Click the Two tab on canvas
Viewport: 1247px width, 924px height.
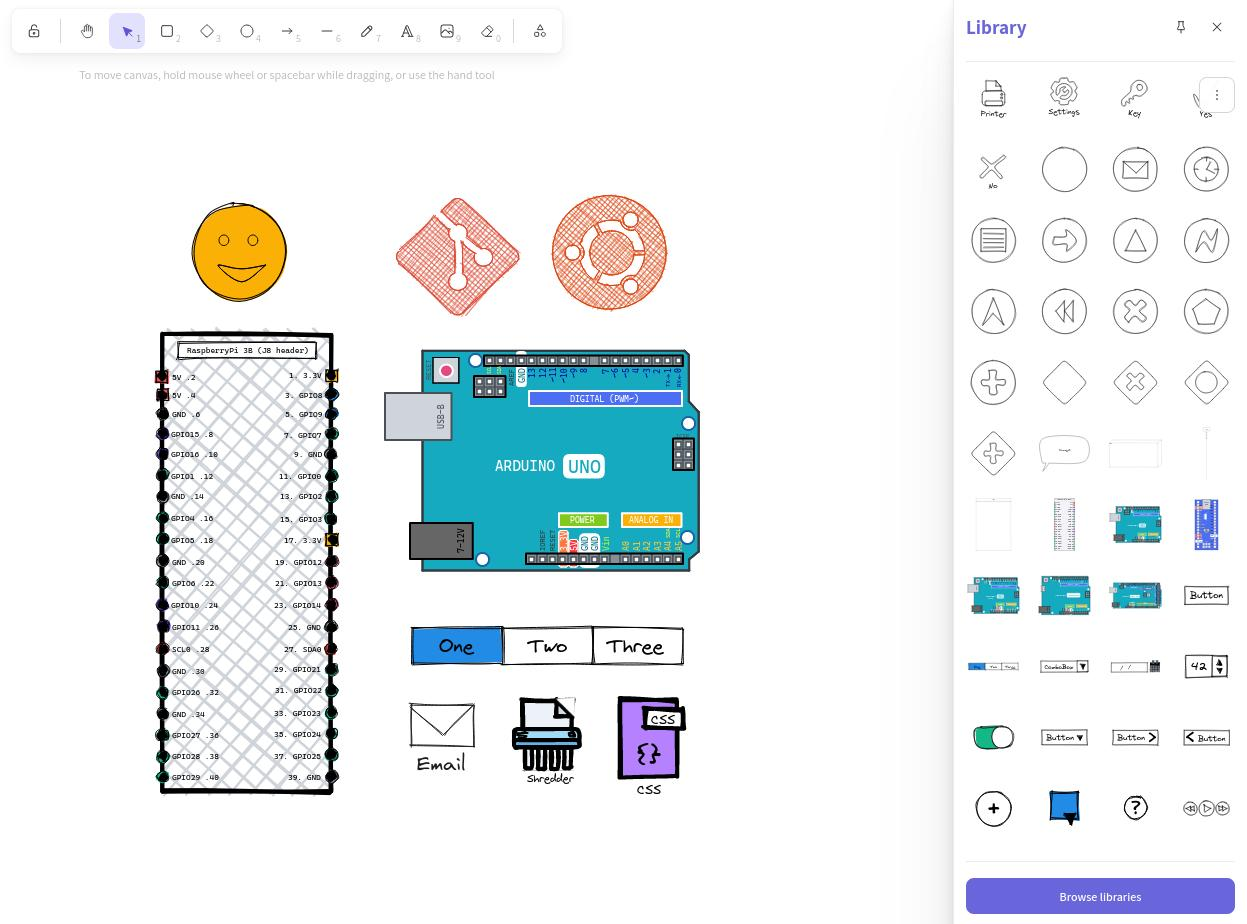click(x=548, y=646)
